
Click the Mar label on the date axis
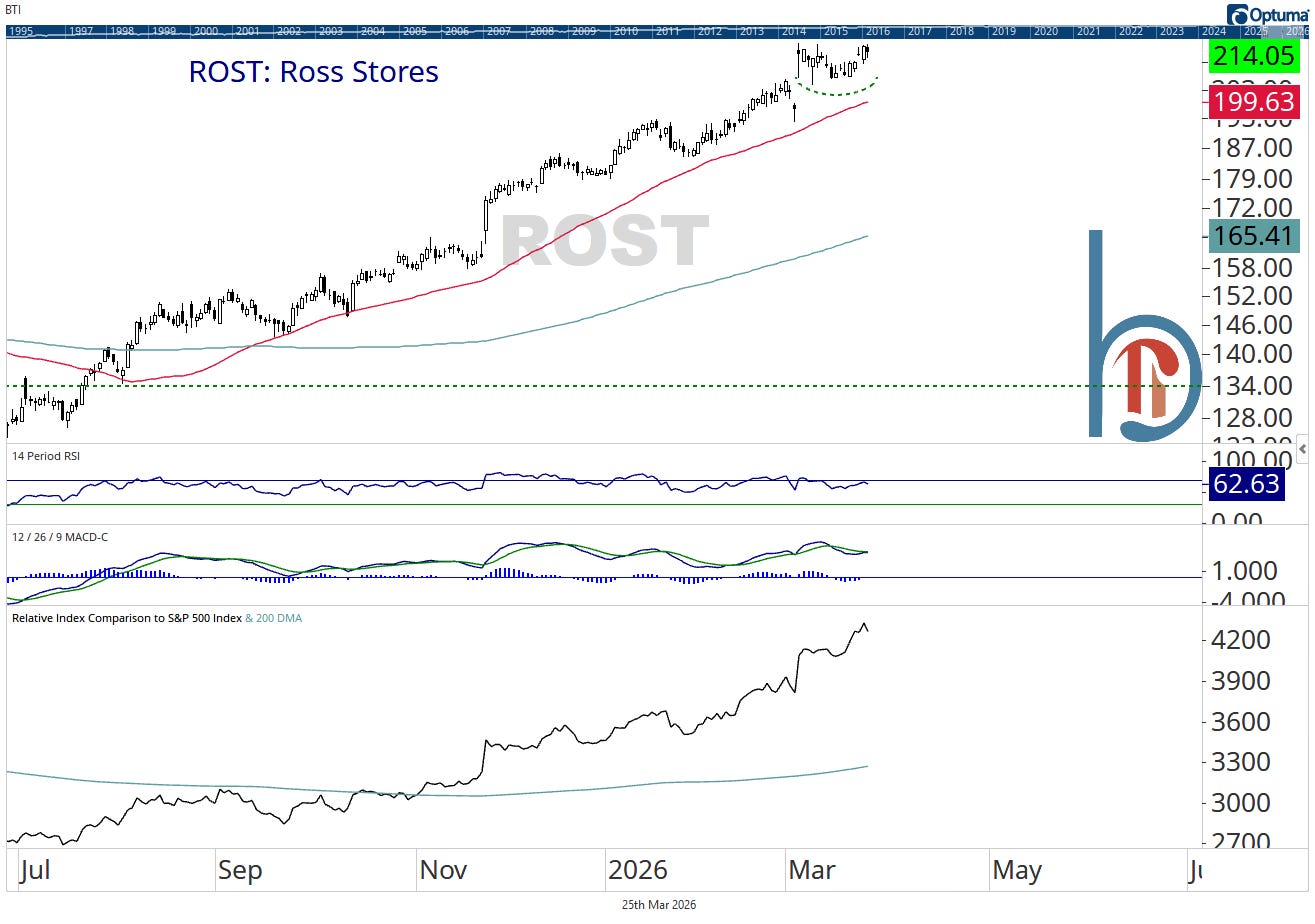click(812, 870)
